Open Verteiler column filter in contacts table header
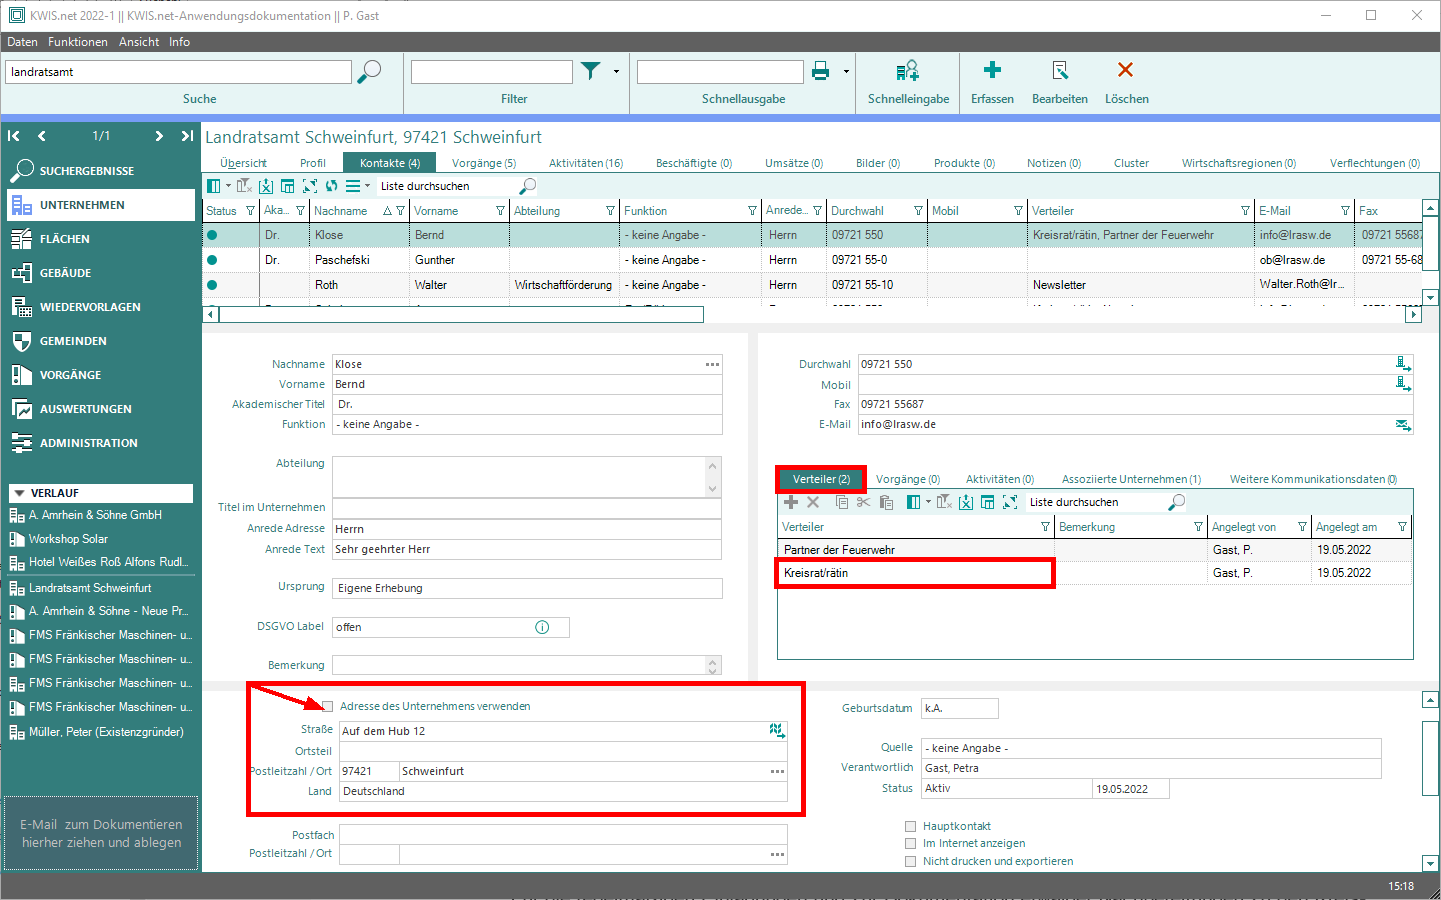Screen dimensions: 1441x900 [x=1245, y=211]
